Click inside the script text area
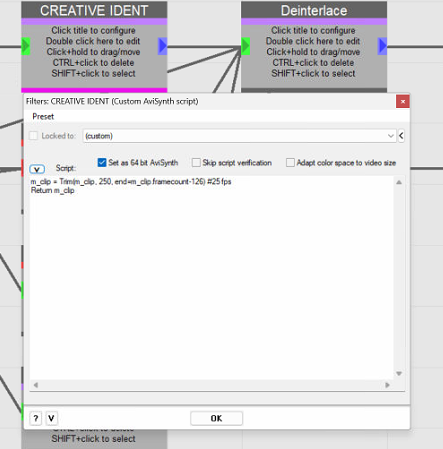 212,278
